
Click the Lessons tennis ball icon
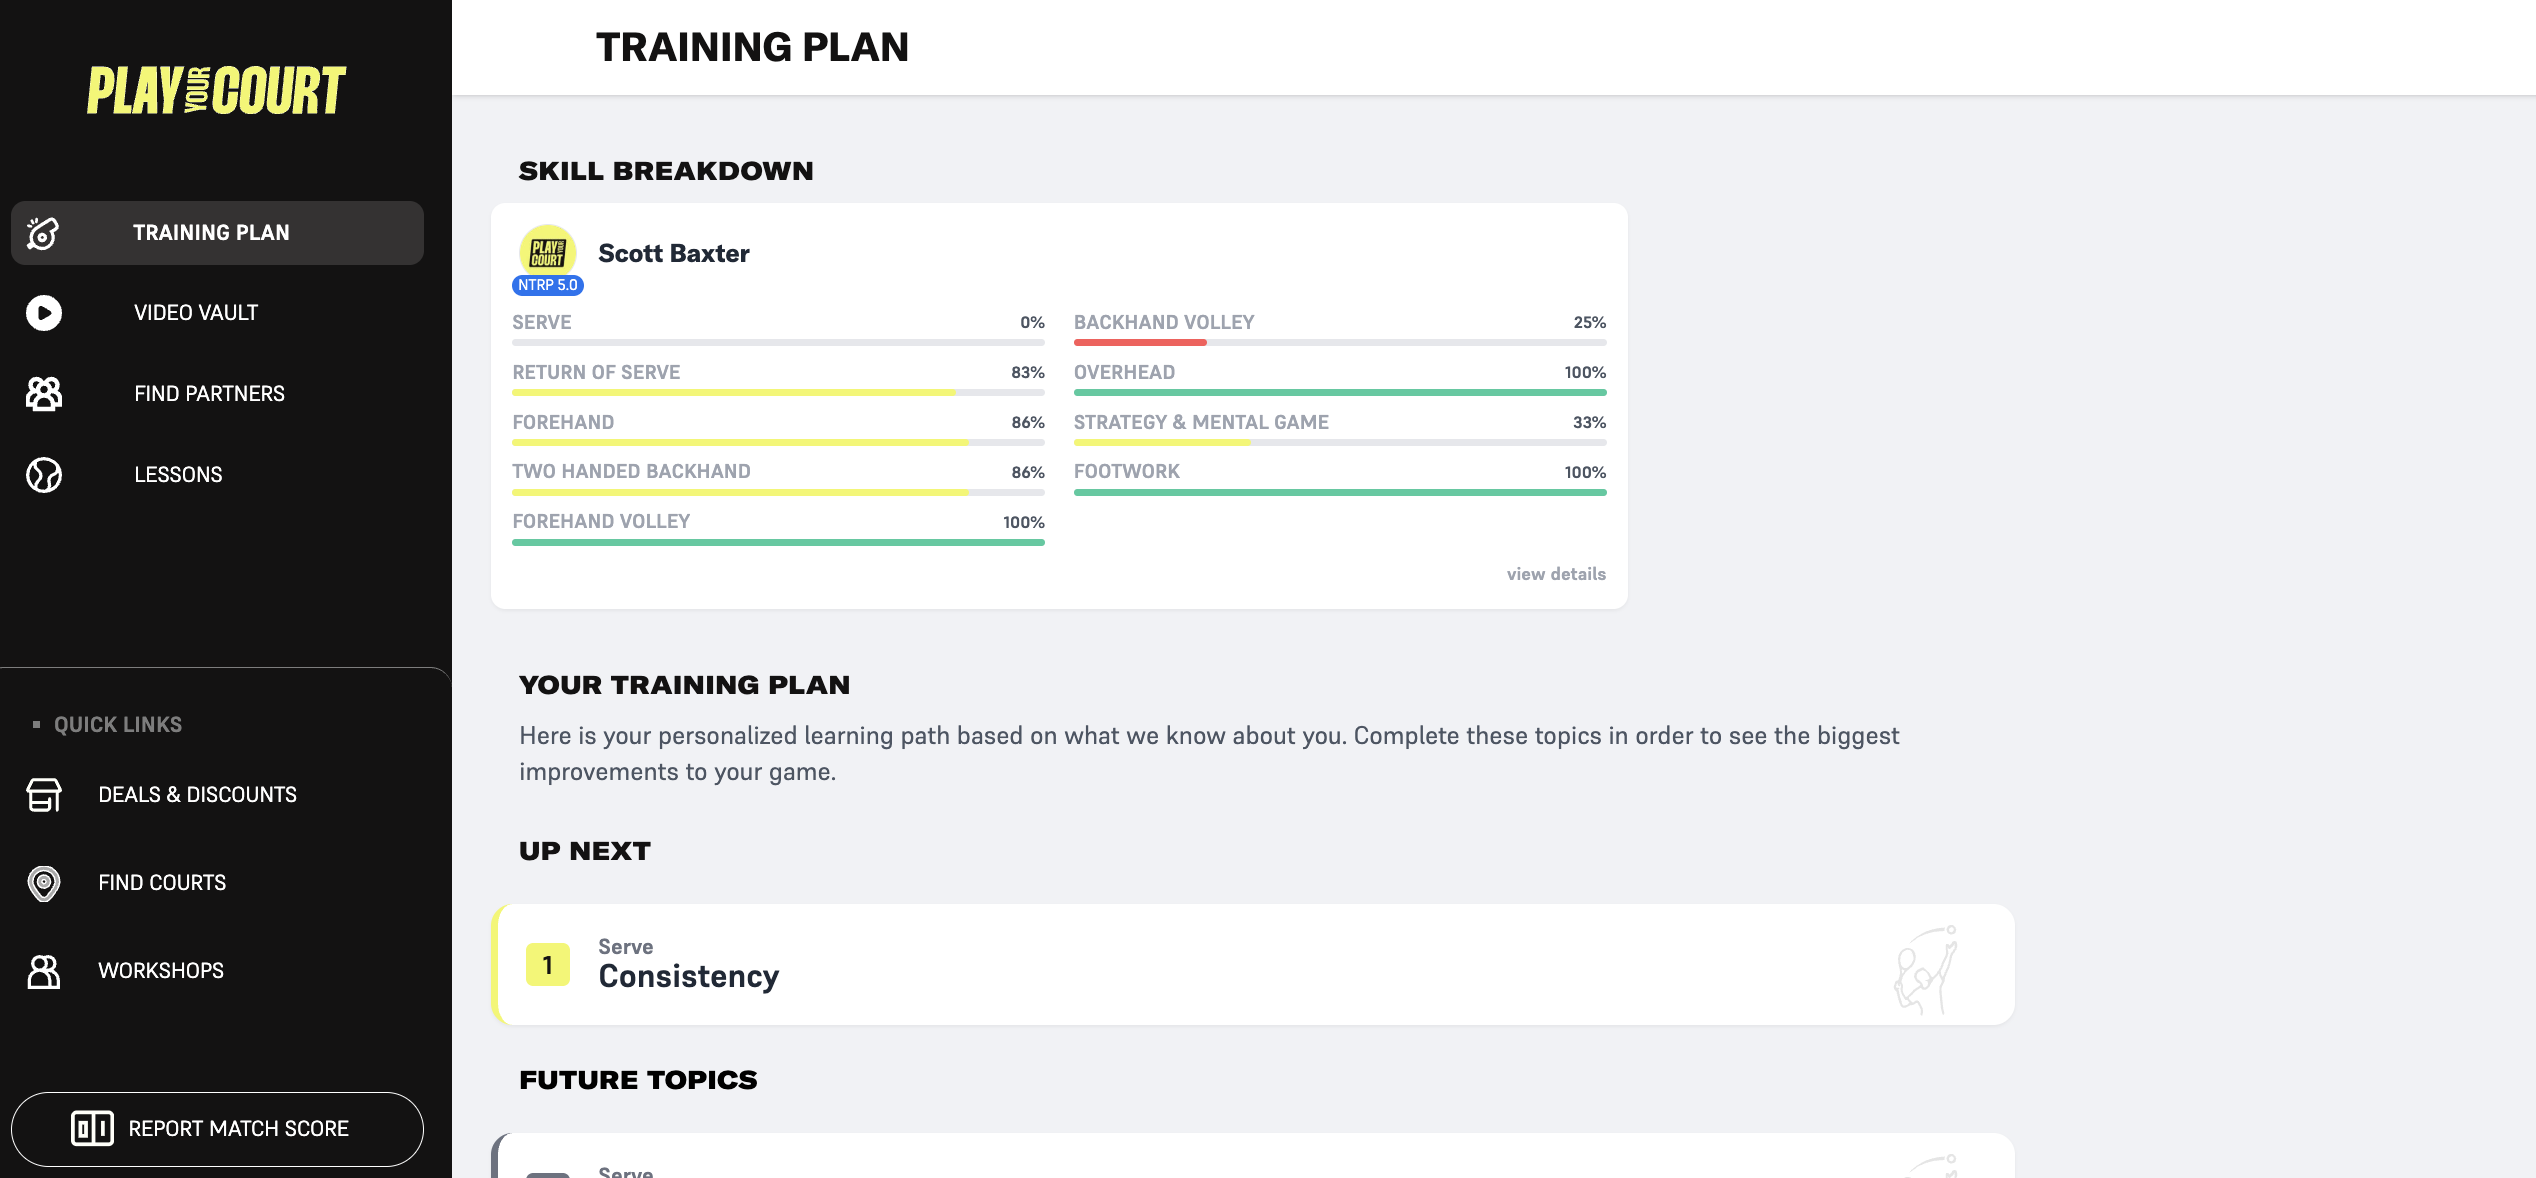(x=43, y=475)
